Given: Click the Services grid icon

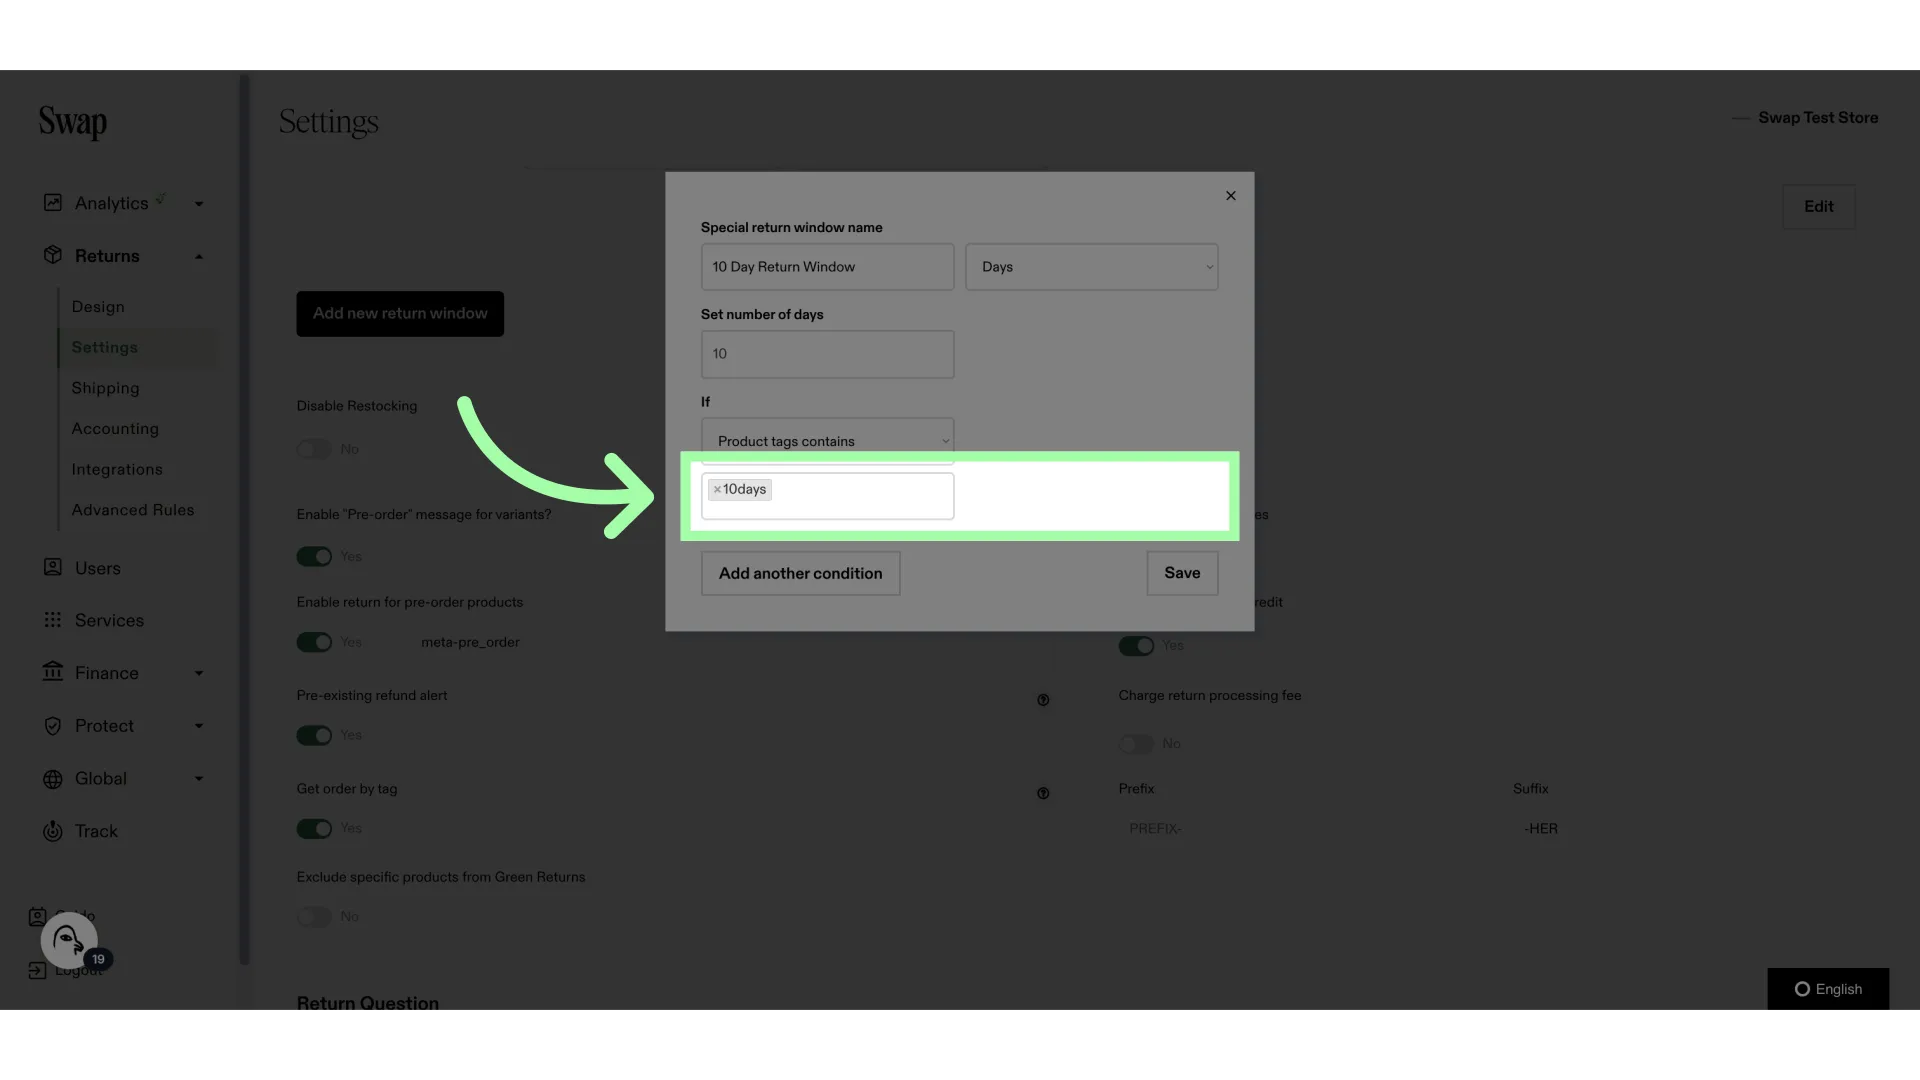Looking at the screenshot, I should point(53,620).
